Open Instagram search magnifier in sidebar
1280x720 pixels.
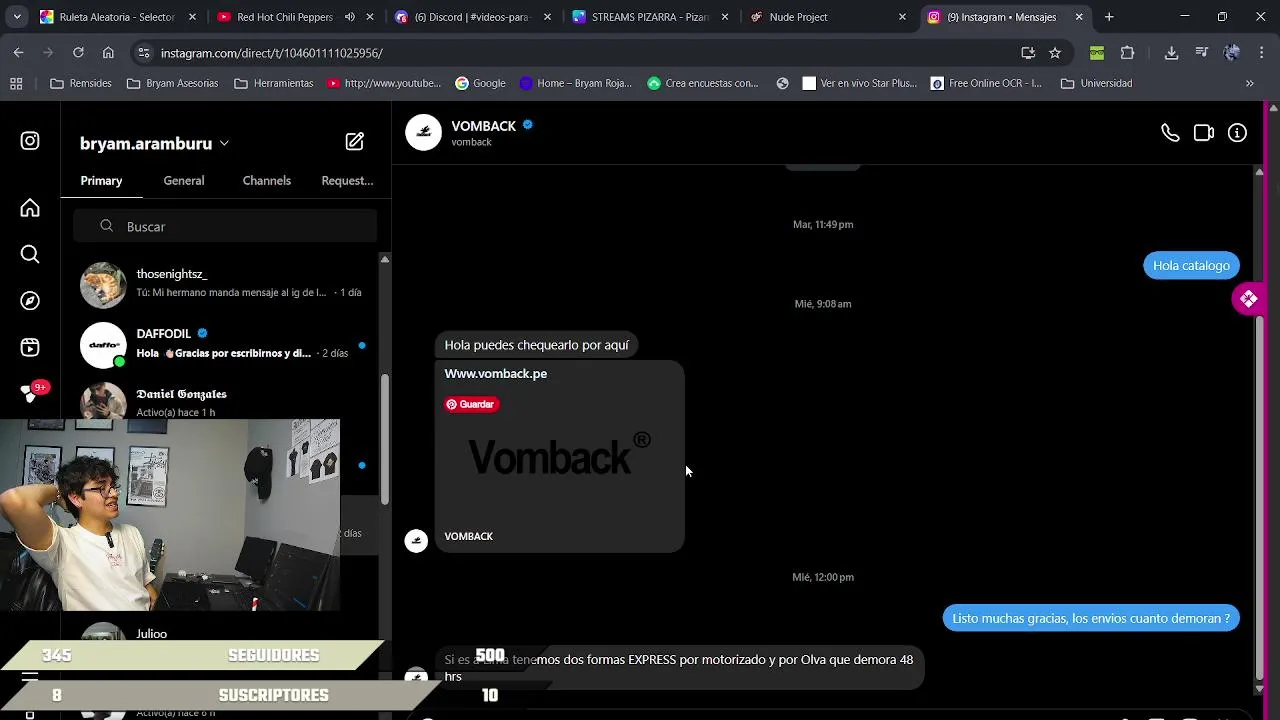(x=30, y=254)
